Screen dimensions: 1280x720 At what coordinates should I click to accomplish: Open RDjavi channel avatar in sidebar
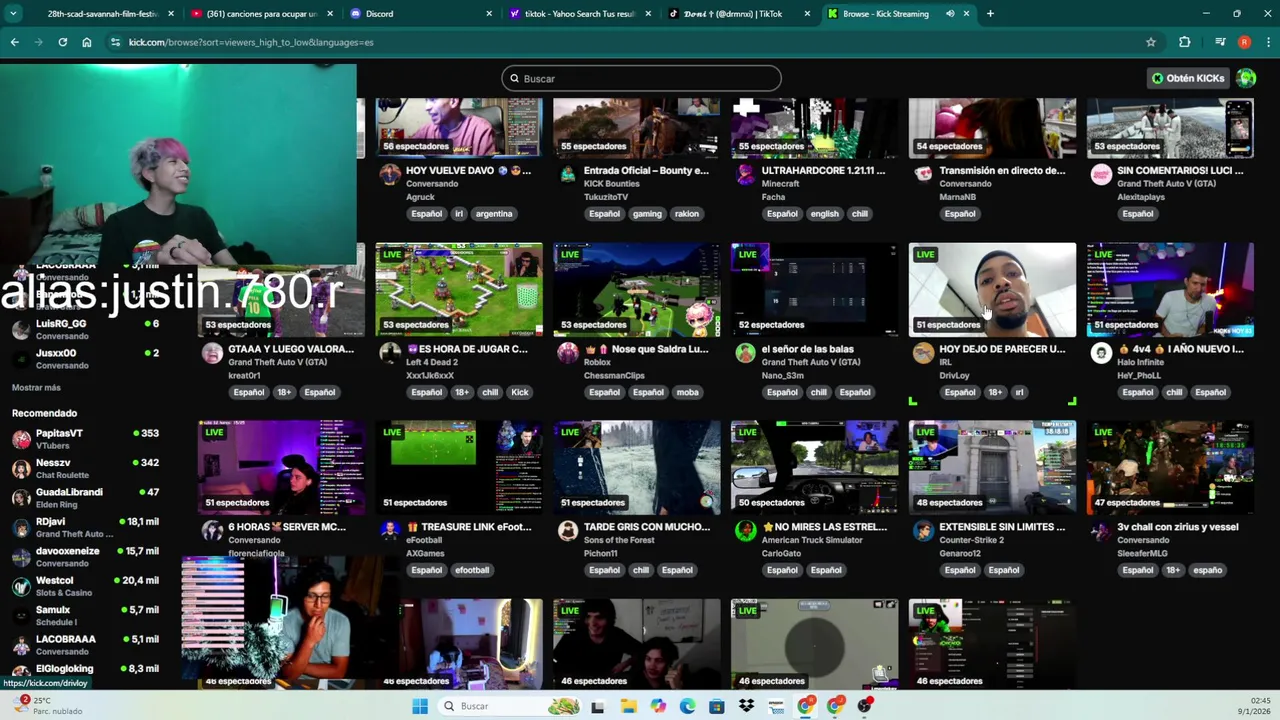pyautogui.click(x=21, y=527)
